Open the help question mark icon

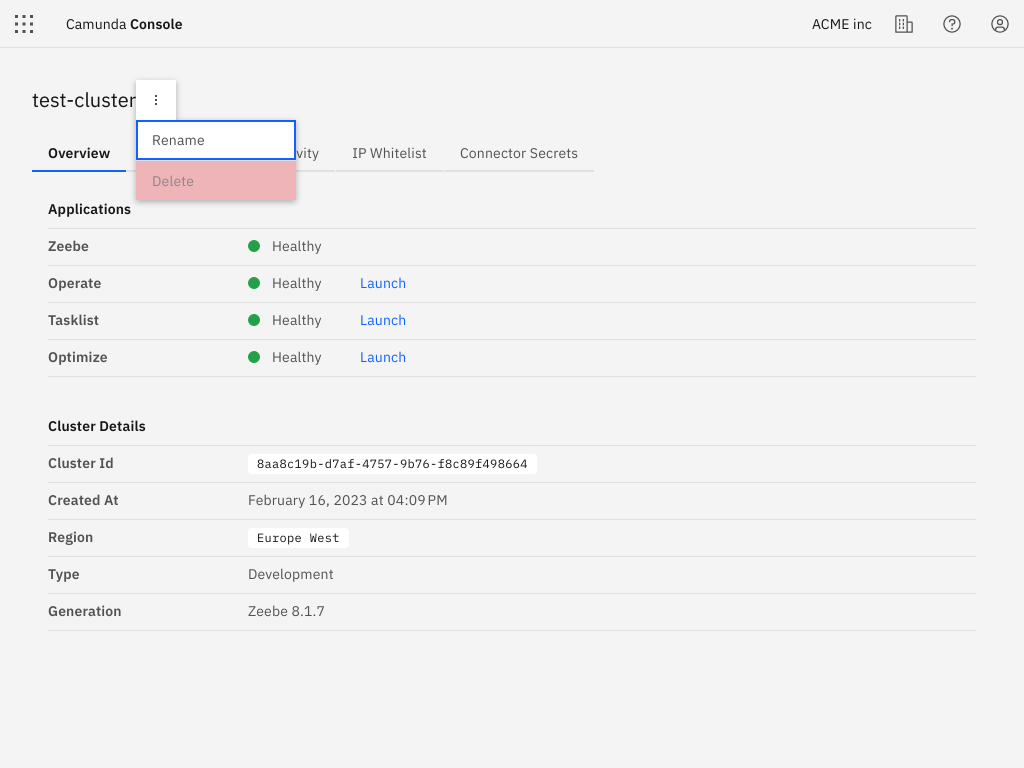point(952,24)
